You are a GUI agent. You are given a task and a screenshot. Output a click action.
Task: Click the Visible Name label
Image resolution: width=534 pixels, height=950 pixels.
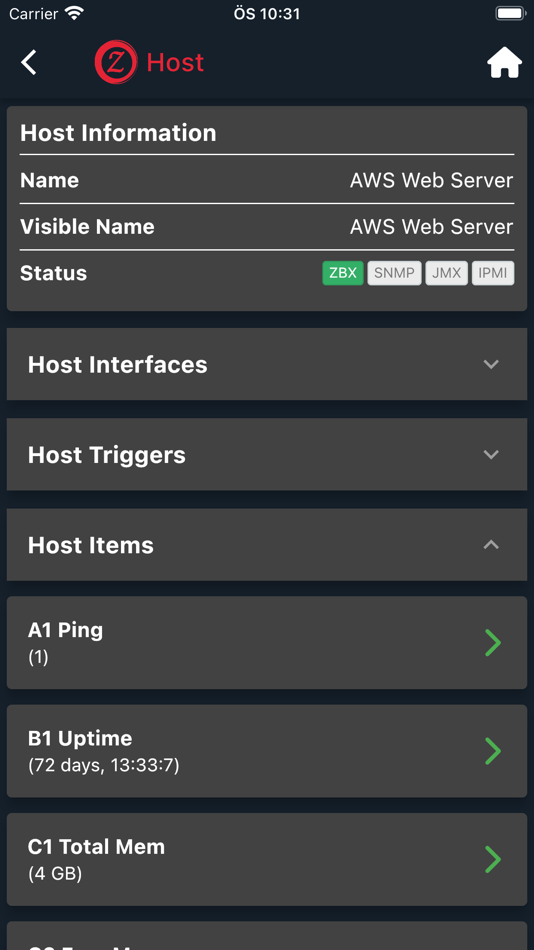(87, 227)
